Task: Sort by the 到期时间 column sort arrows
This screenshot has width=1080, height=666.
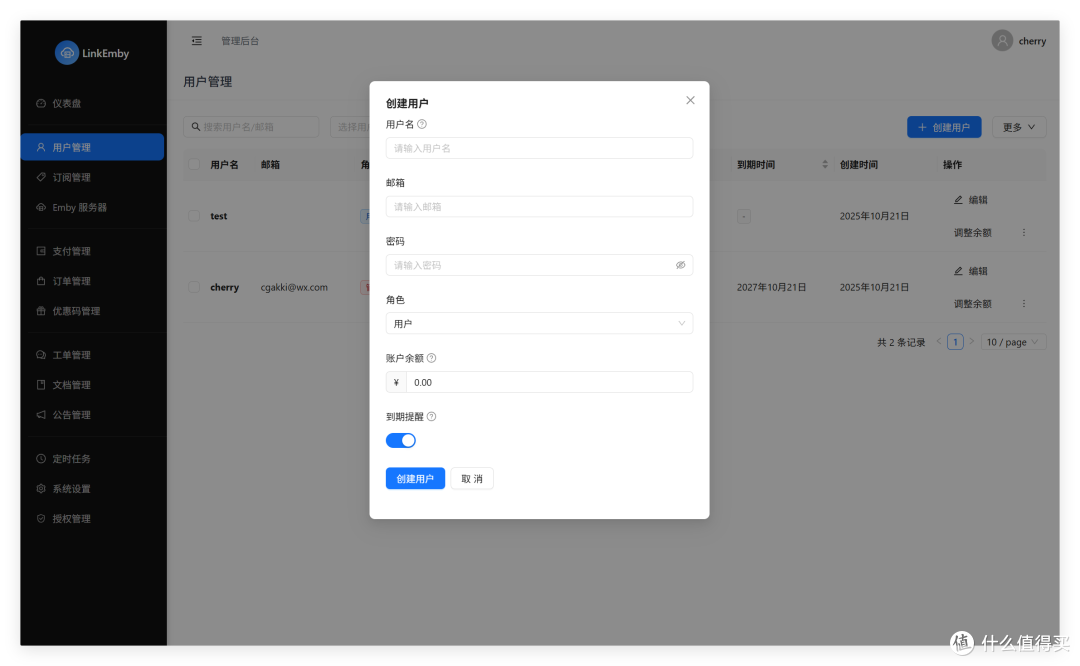Action: pyautogui.click(x=824, y=165)
